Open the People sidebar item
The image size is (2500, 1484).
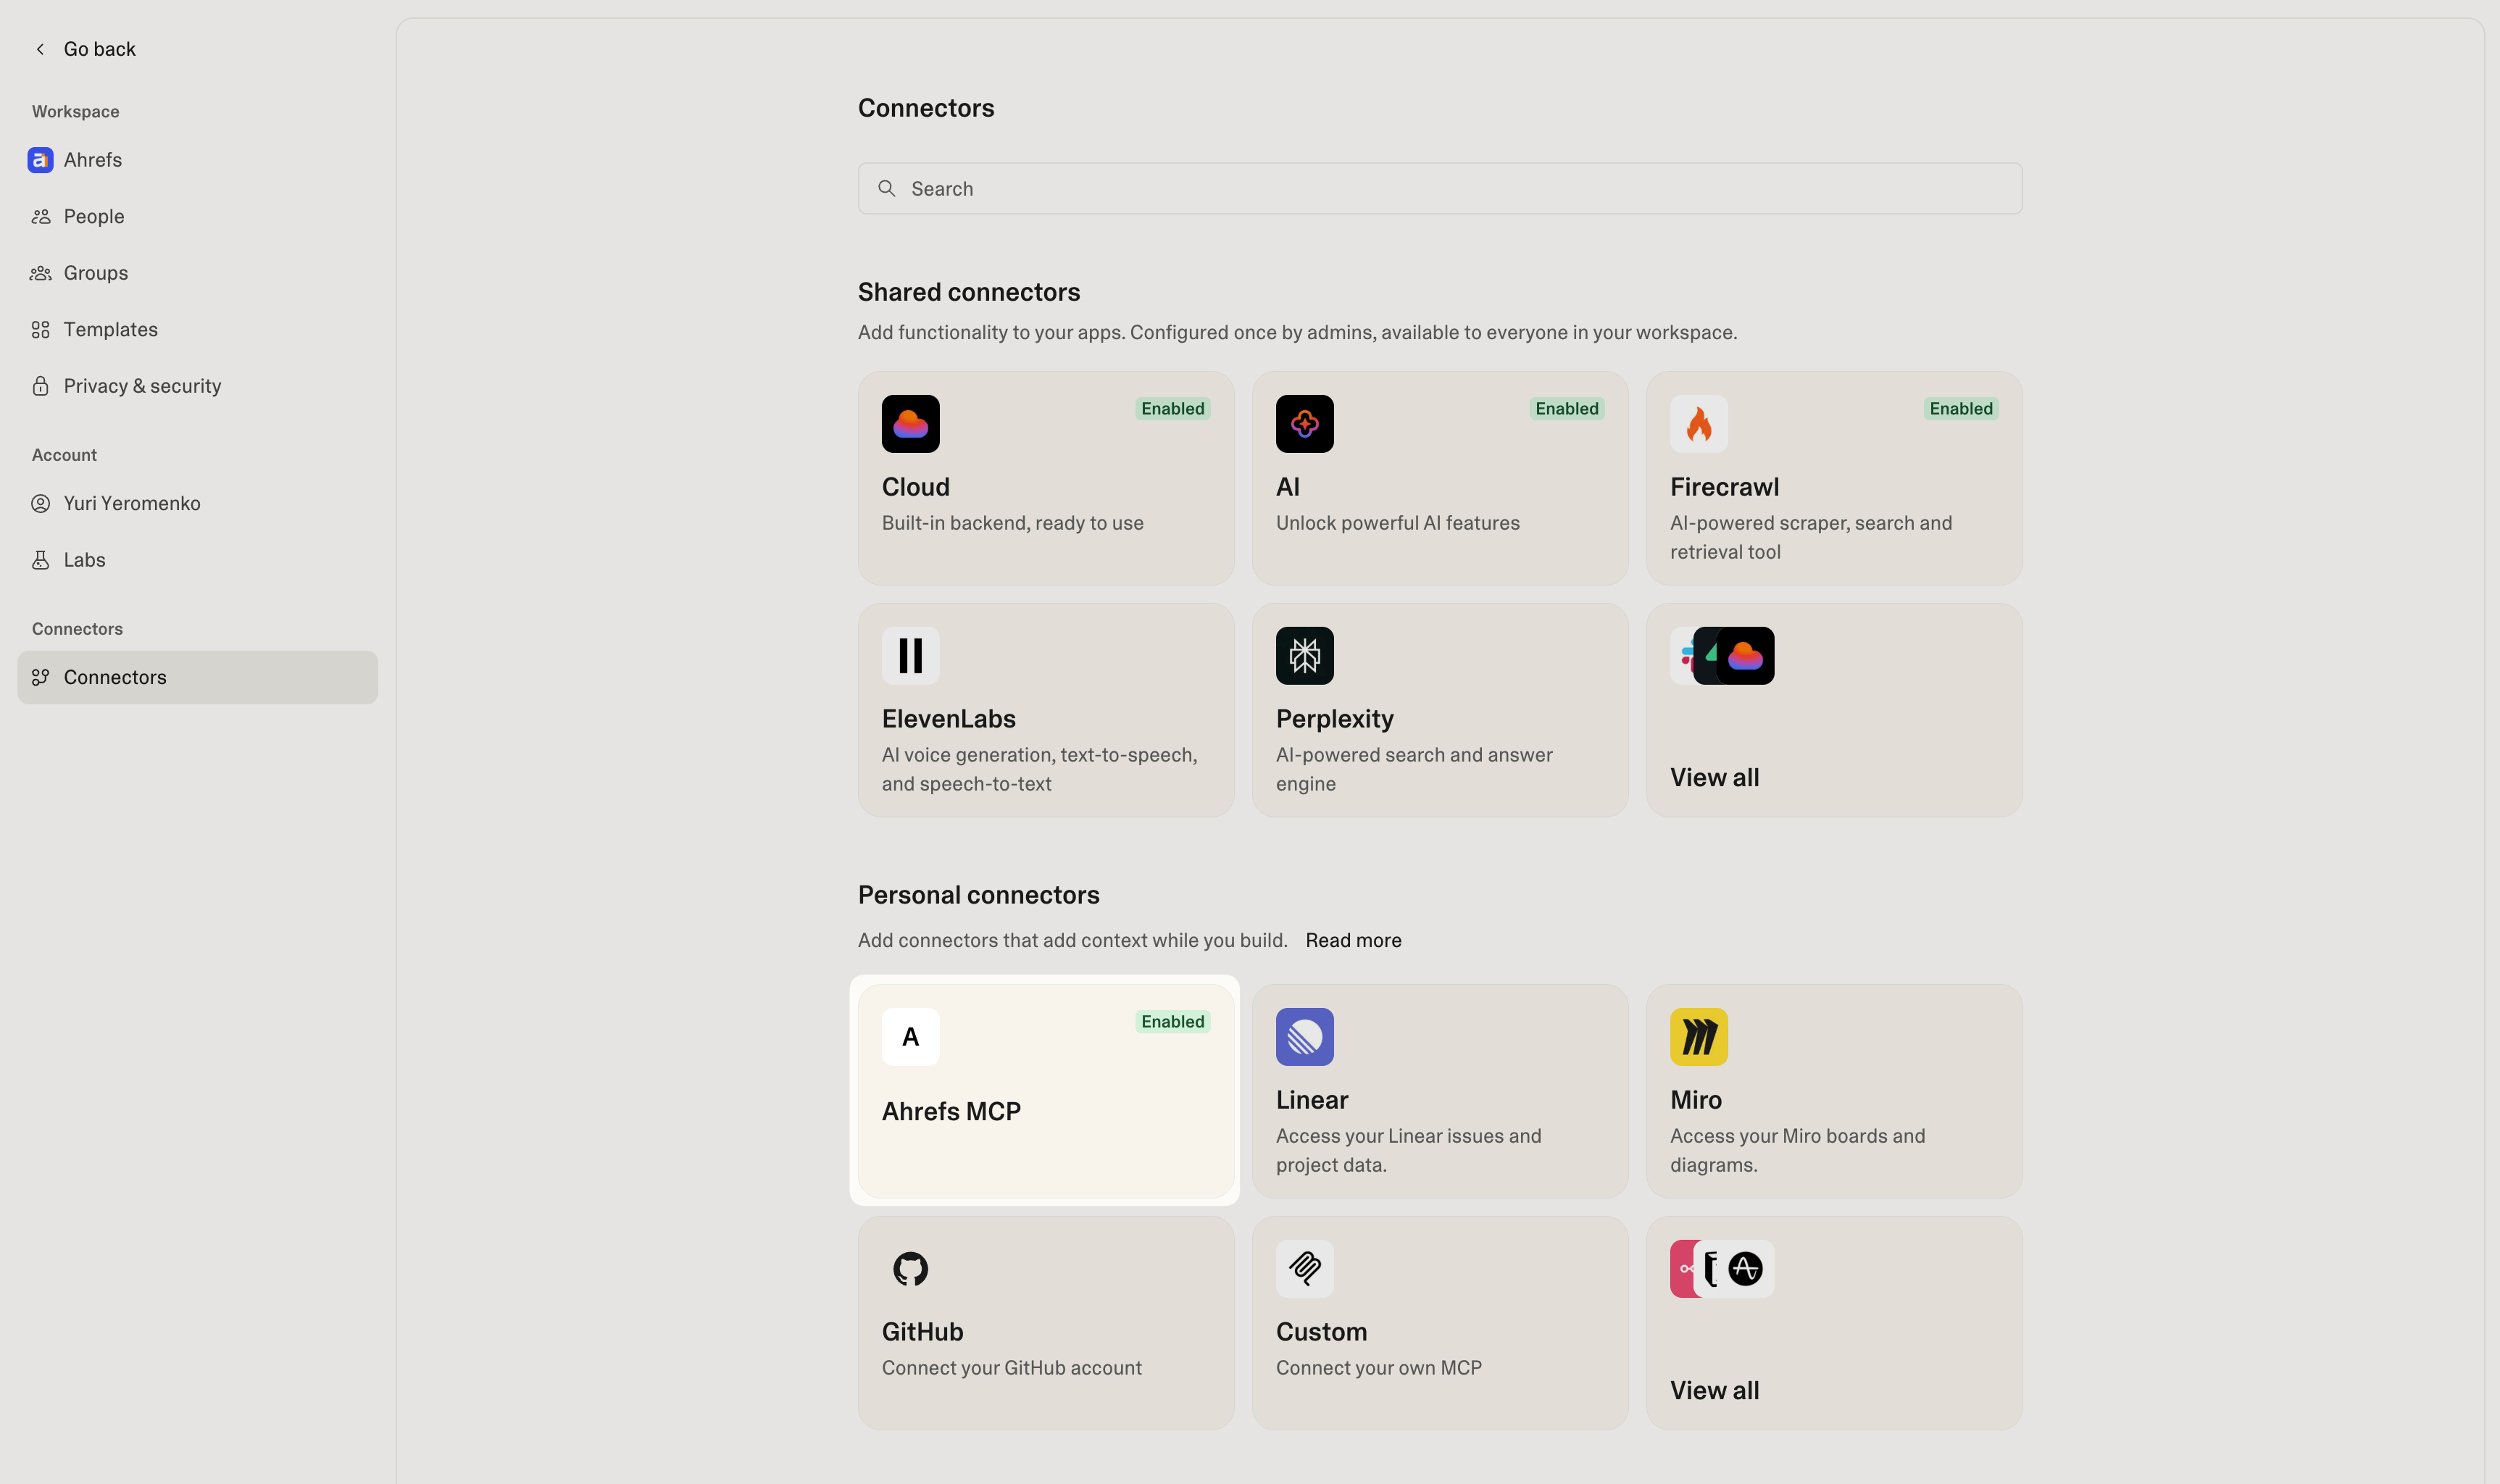pyautogui.click(x=94, y=217)
